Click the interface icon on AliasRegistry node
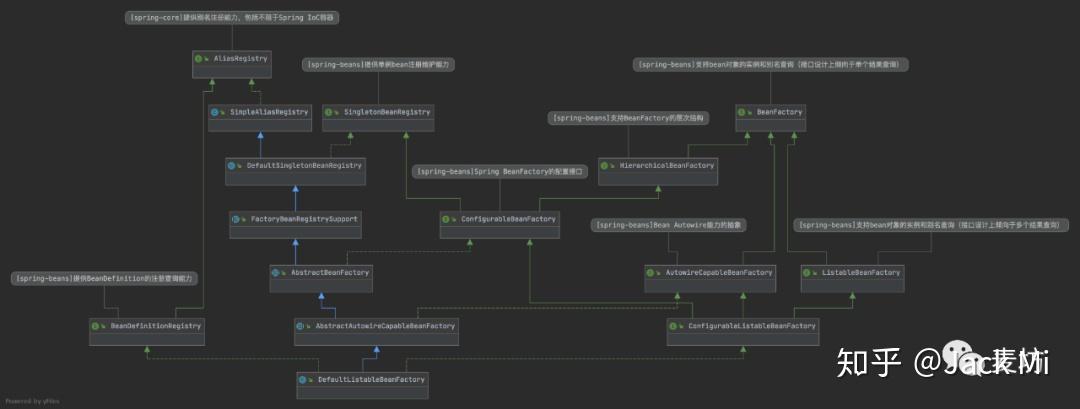The width and height of the screenshot is (1080, 409). pyautogui.click(x=198, y=59)
